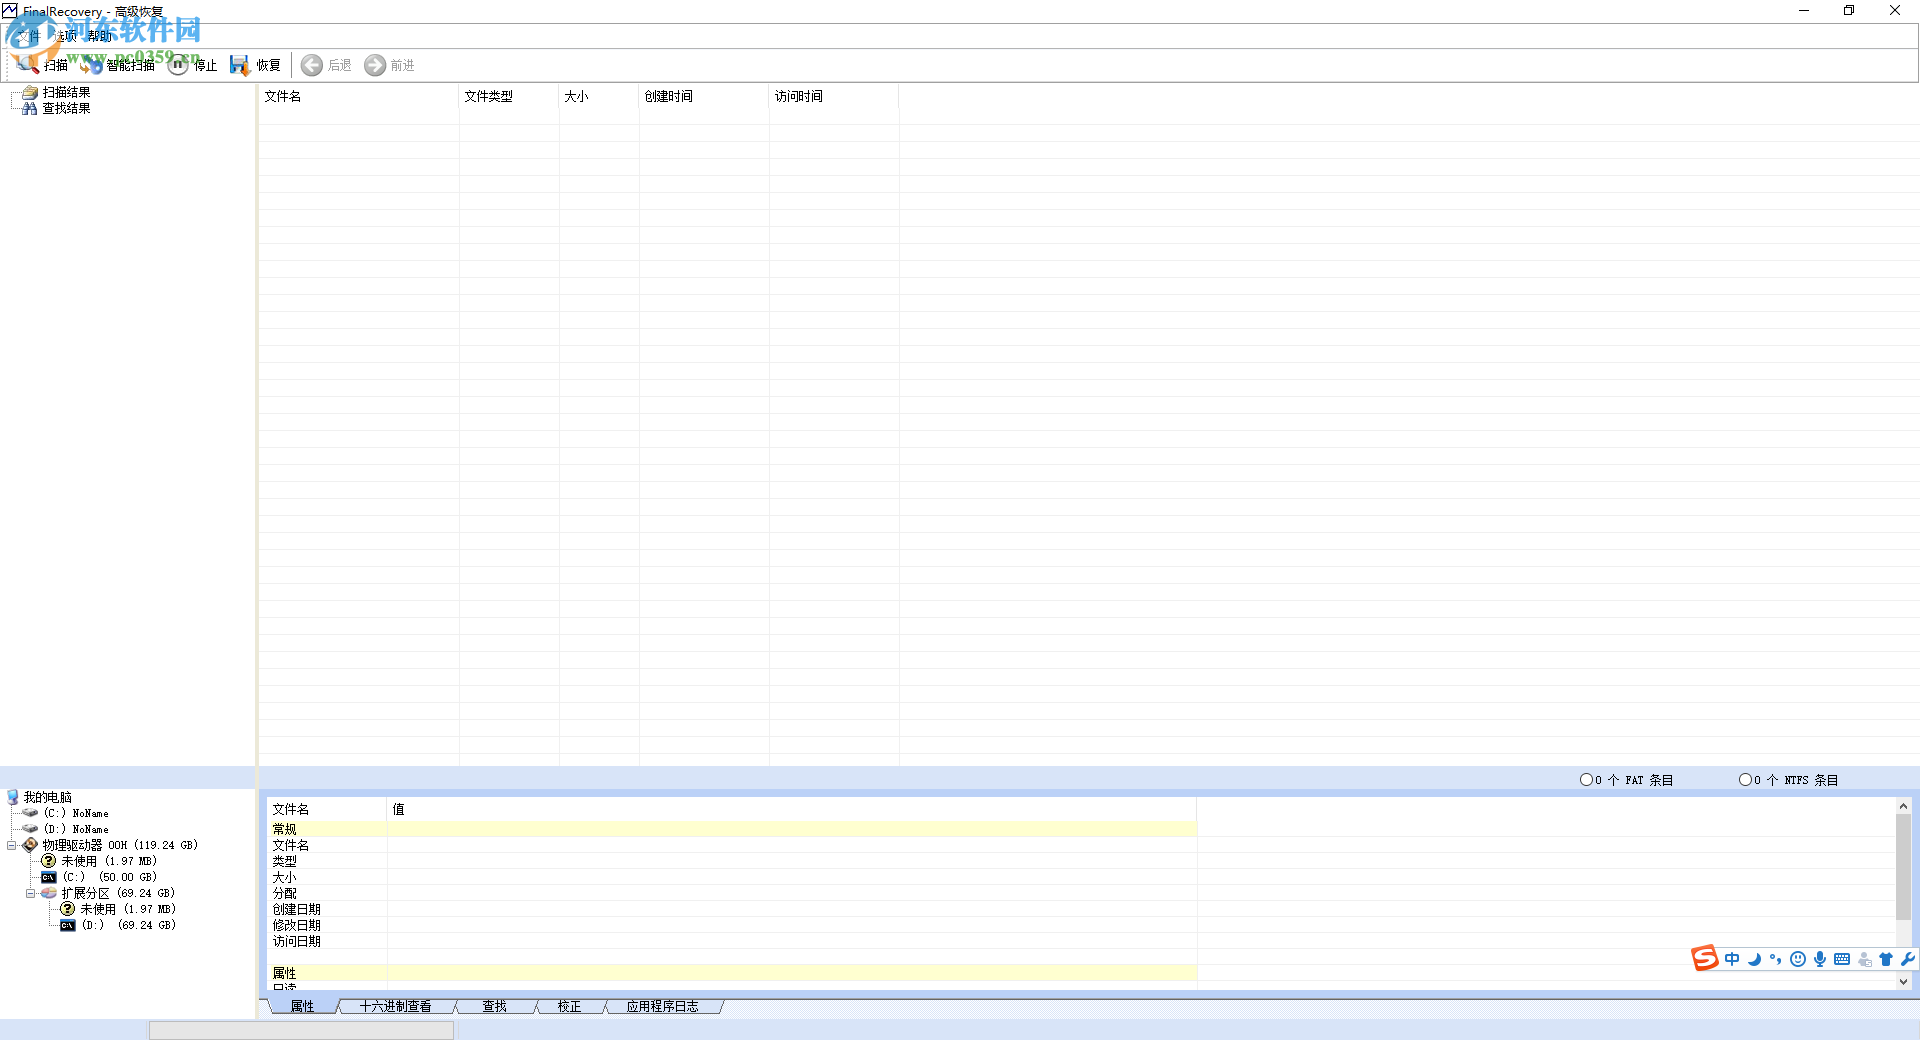Sort by the 大小 column header
This screenshot has height=1040, width=1920.
pos(599,96)
